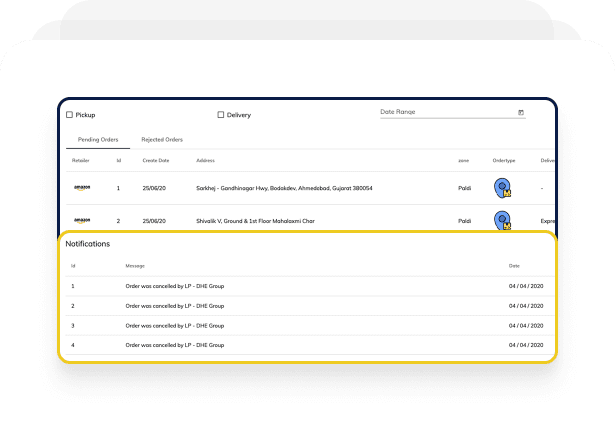615x421 pixels.
Task: Focus the Date Range input field
Action: (x=453, y=112)
